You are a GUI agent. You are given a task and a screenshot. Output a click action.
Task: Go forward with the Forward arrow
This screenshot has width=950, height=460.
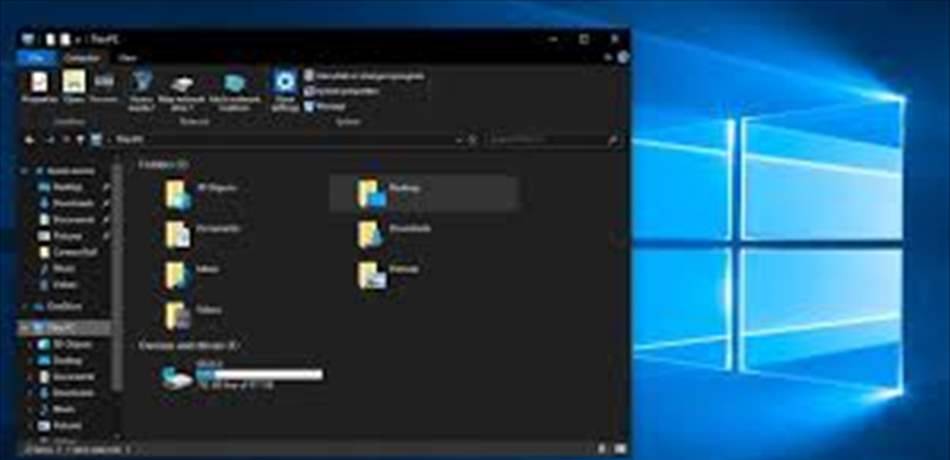[x=51, y=139]
